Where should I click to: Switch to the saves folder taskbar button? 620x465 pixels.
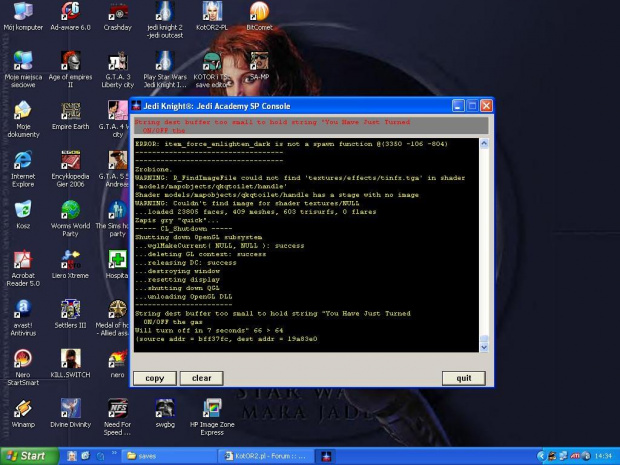point(169,456)
